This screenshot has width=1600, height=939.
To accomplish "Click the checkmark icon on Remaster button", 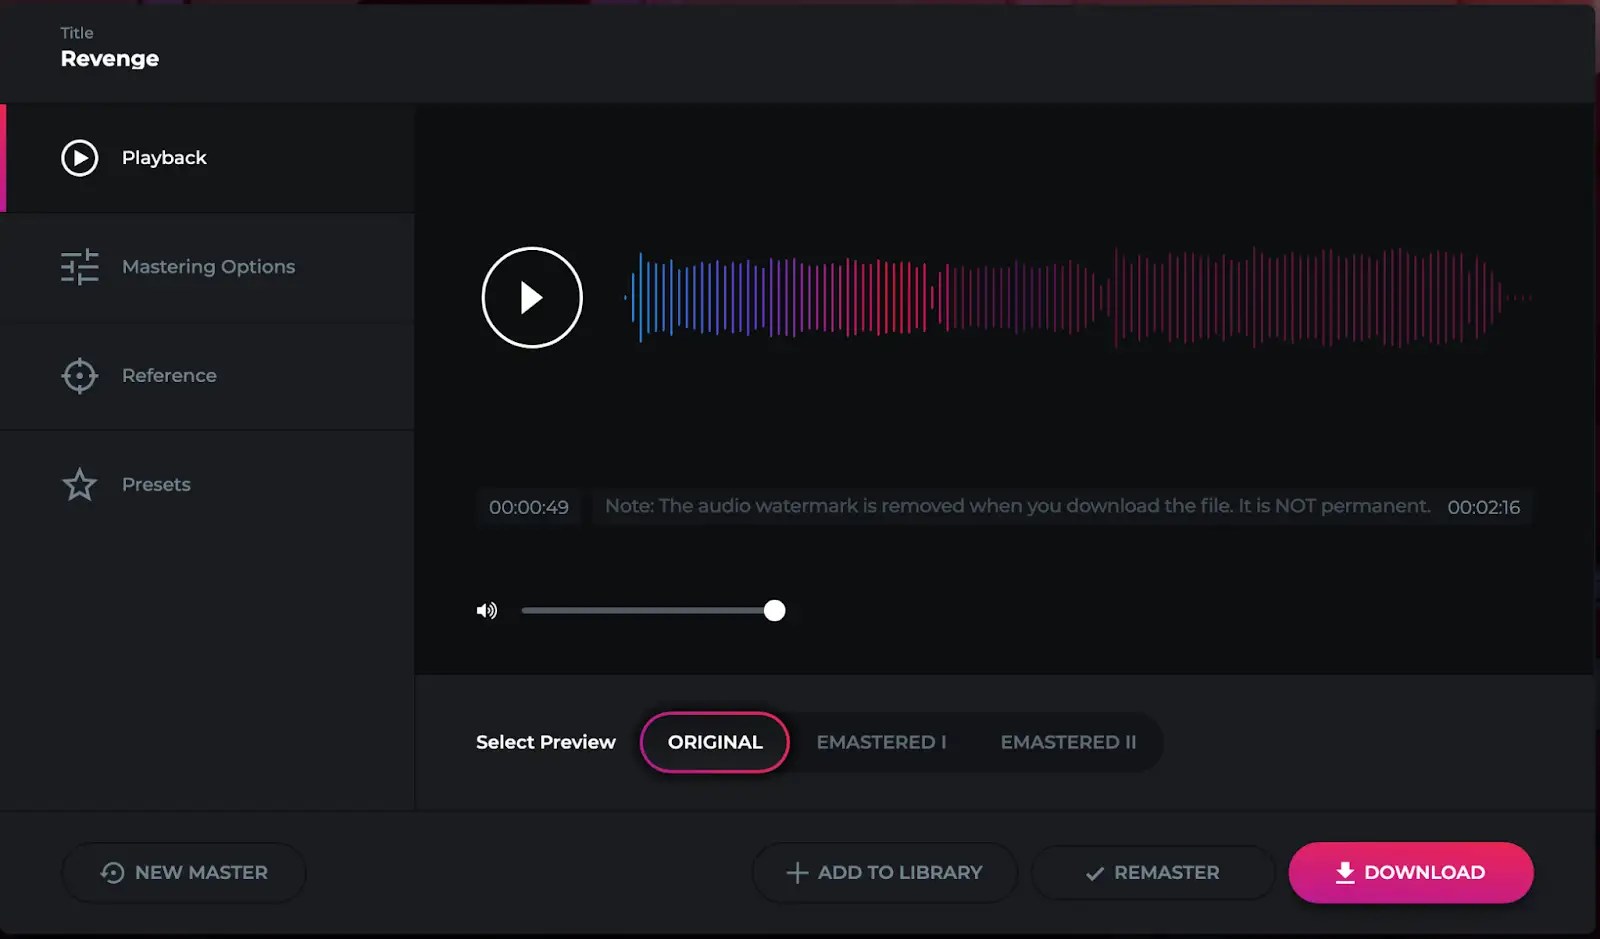I will [x=1094, y=872].
